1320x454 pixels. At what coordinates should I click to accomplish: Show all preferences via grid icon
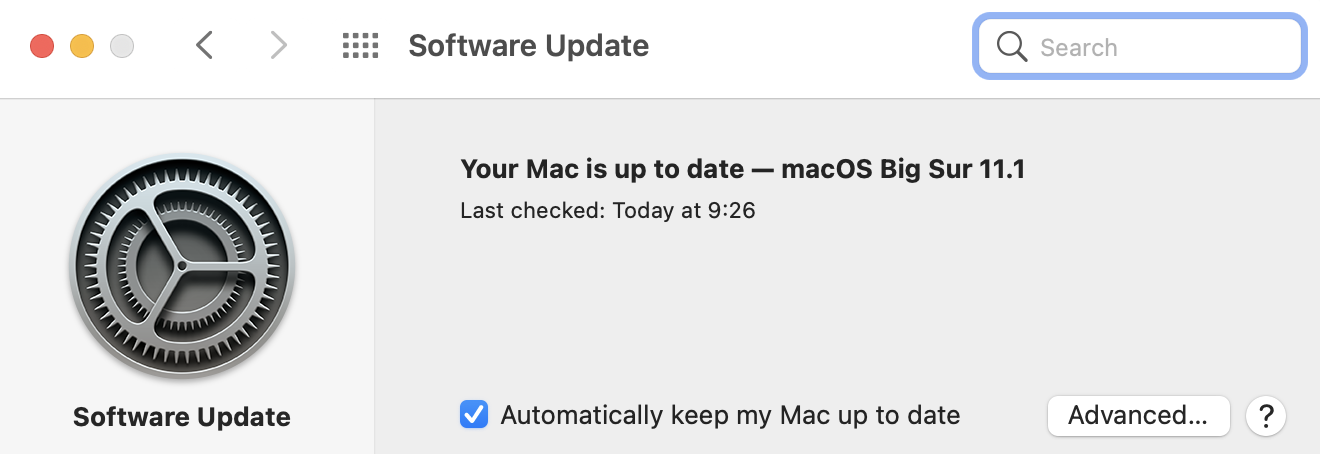click(360, 46)
